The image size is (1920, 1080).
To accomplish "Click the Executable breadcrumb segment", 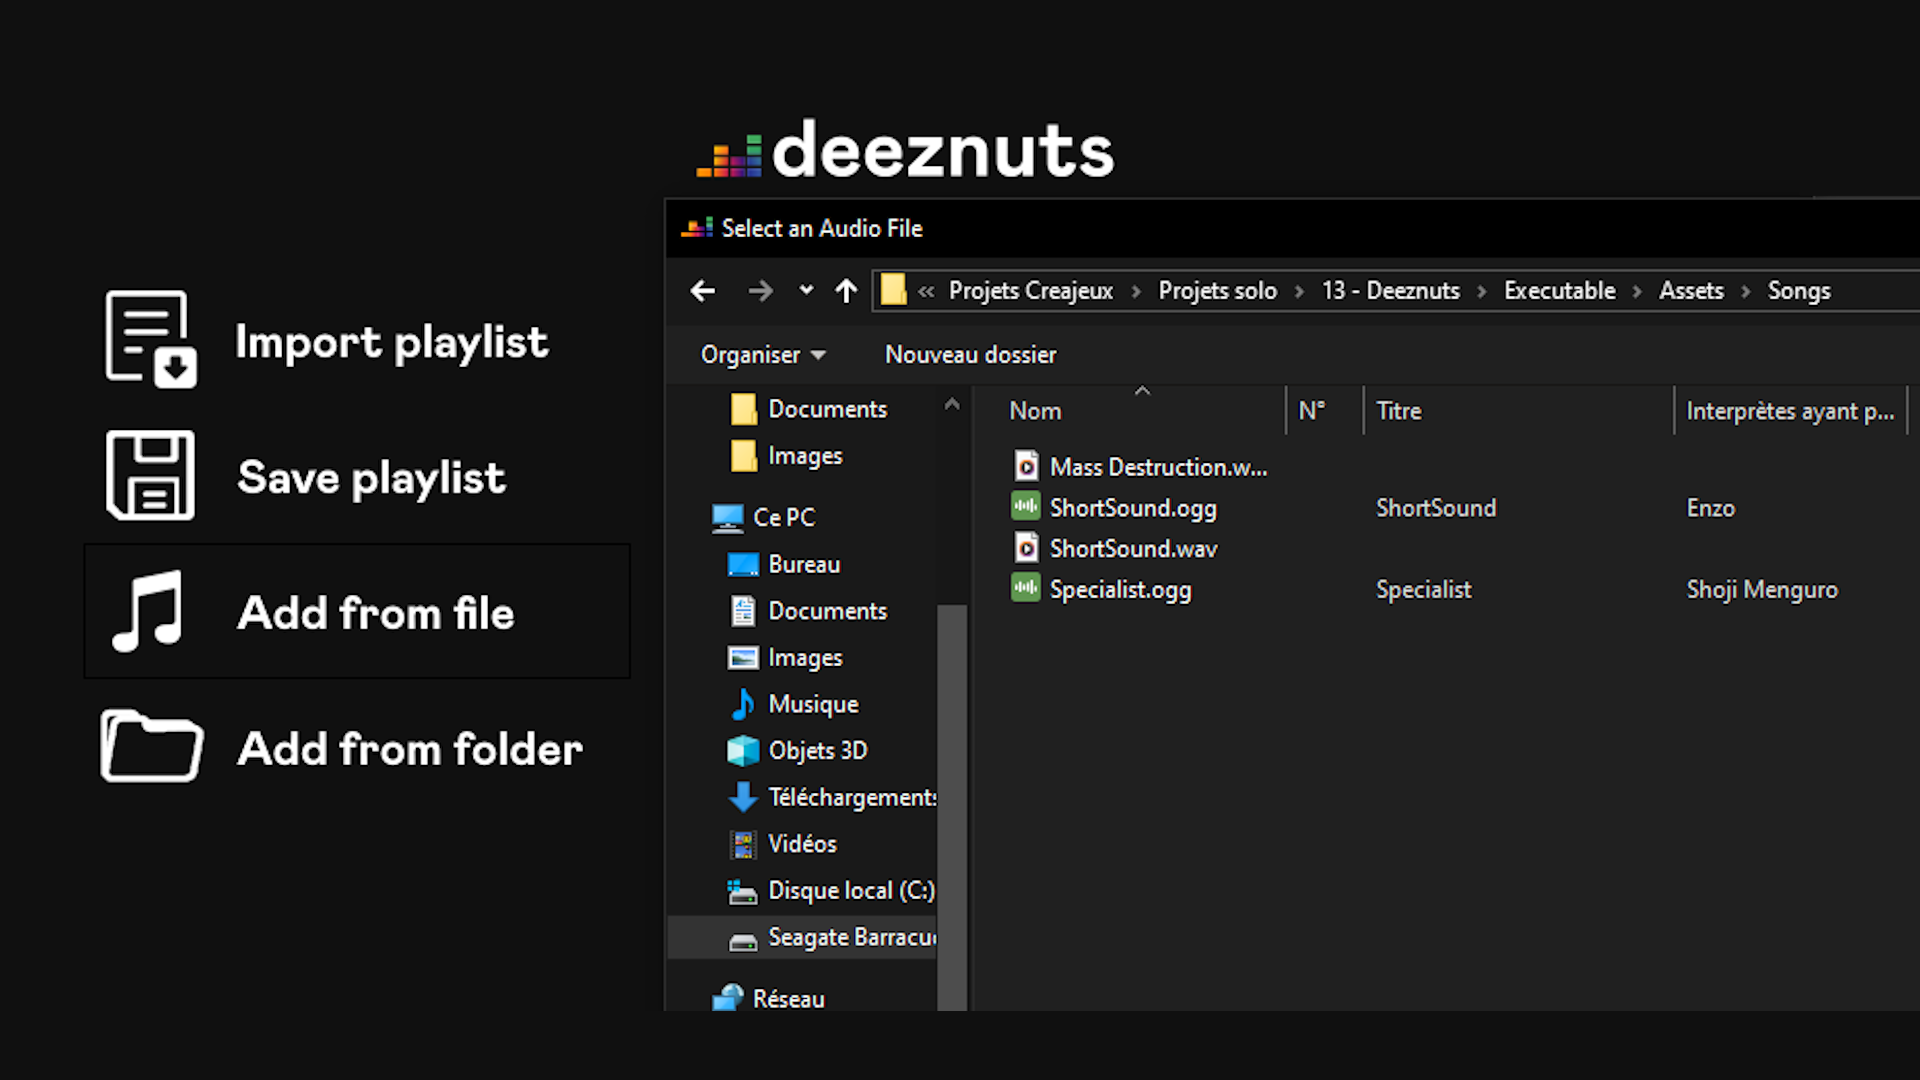I will tap(1559, 291).
